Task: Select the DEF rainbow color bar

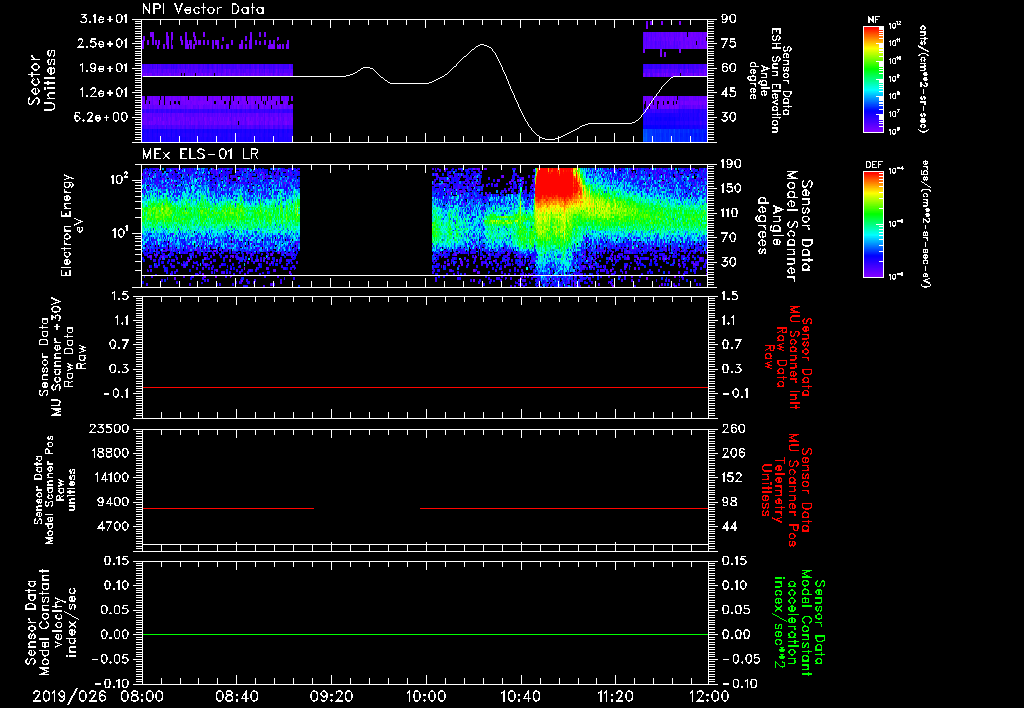Action: coord(873,224)
